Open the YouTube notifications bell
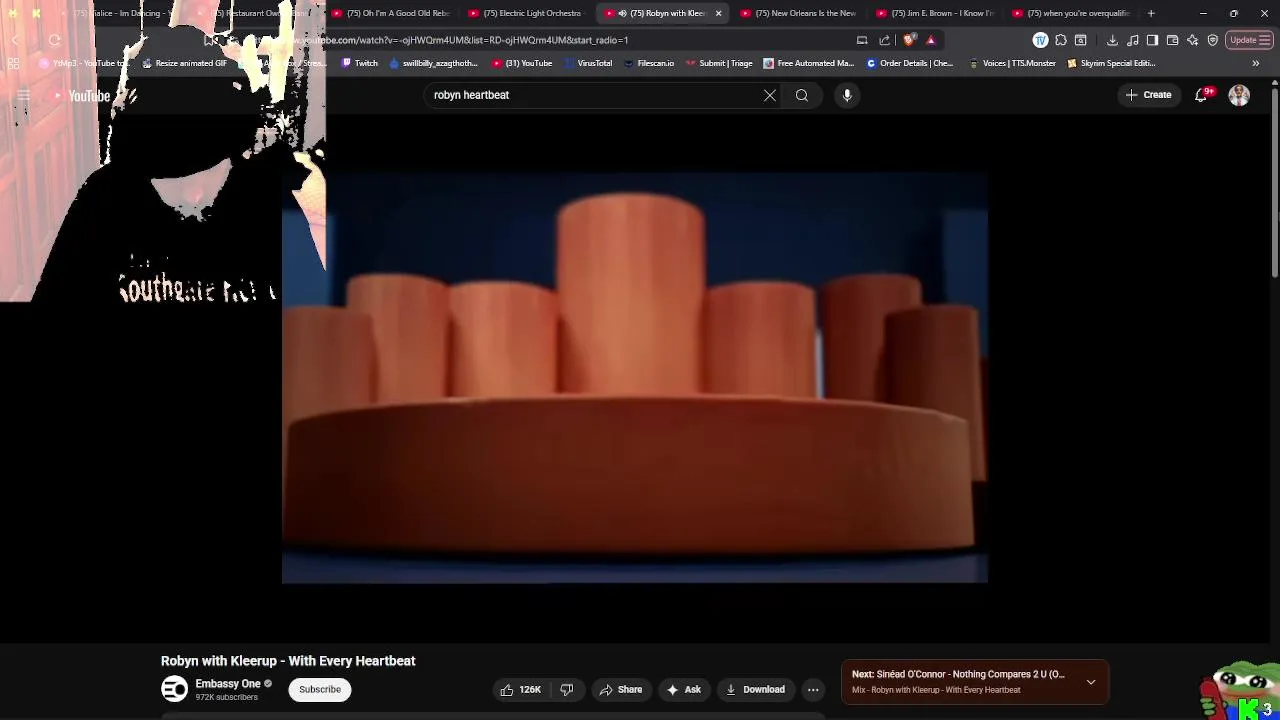Viewport: 1280px width, 720px height. (x=1201, y=95)
